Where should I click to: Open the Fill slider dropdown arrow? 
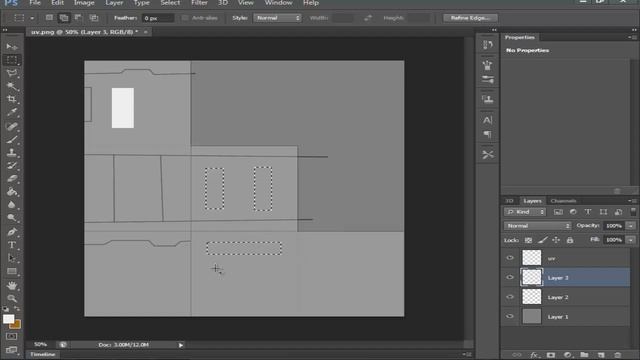tap(631, 240)
